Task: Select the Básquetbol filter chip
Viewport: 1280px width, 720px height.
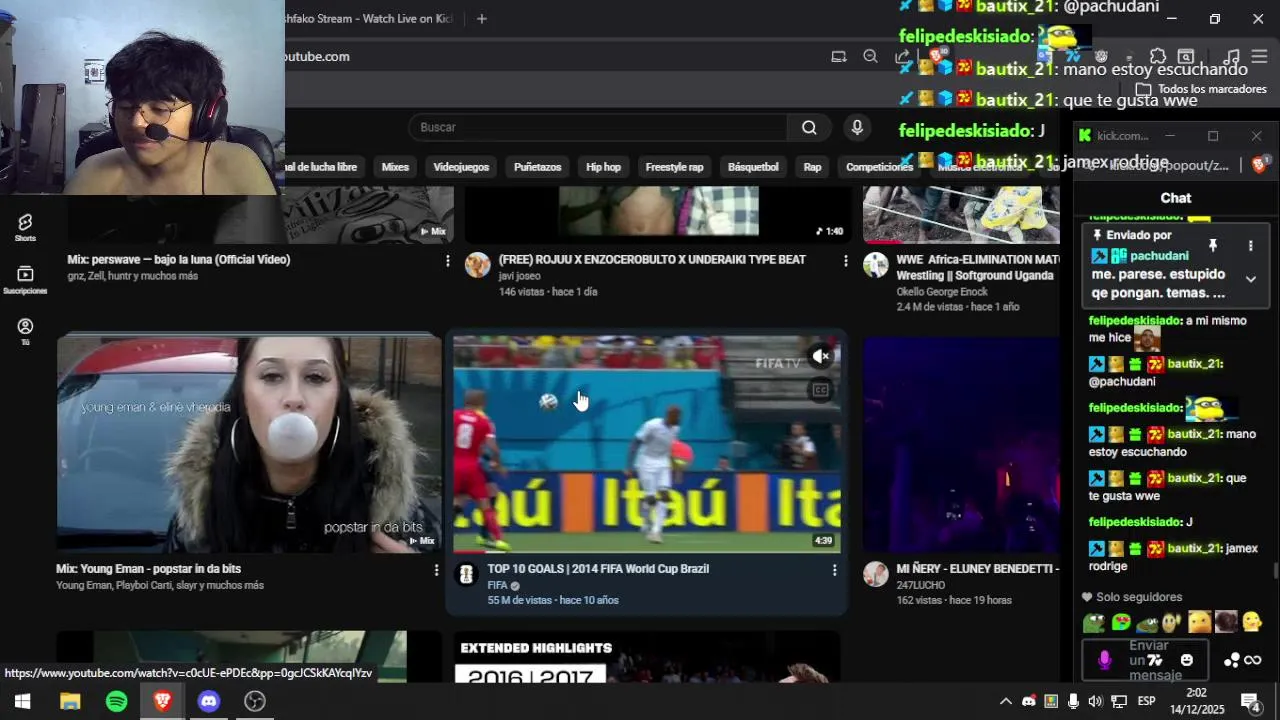Action: click(x=753, y=167)
